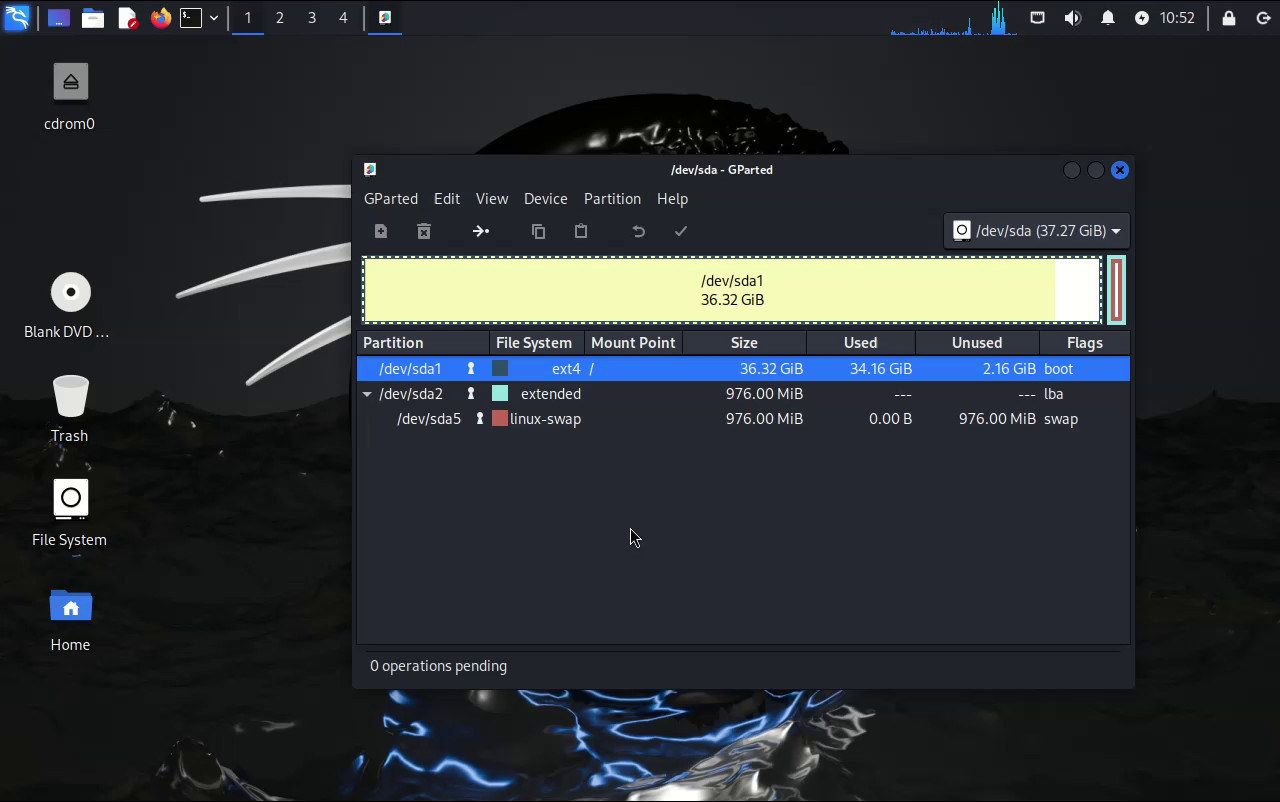This screenshot has height=802, width=1280.
Task: Open the Kali applications menu icon
Action: point(17,17)
